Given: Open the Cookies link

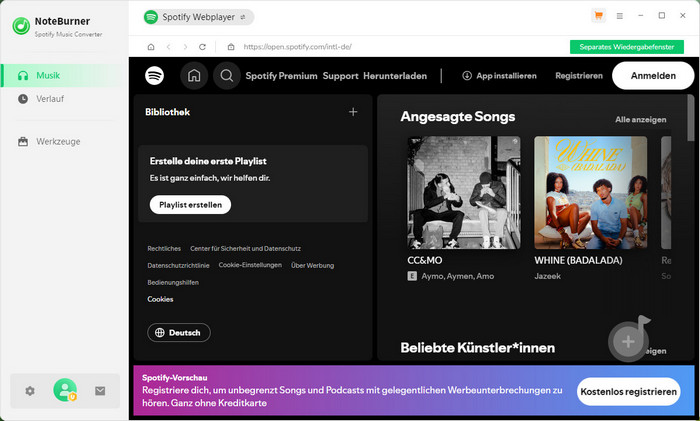Looking at the screenshot, I should (160, 299).
